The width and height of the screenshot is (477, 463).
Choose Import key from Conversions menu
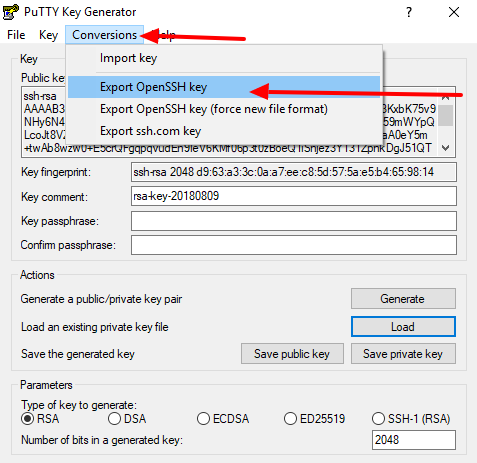click(224, 58)
